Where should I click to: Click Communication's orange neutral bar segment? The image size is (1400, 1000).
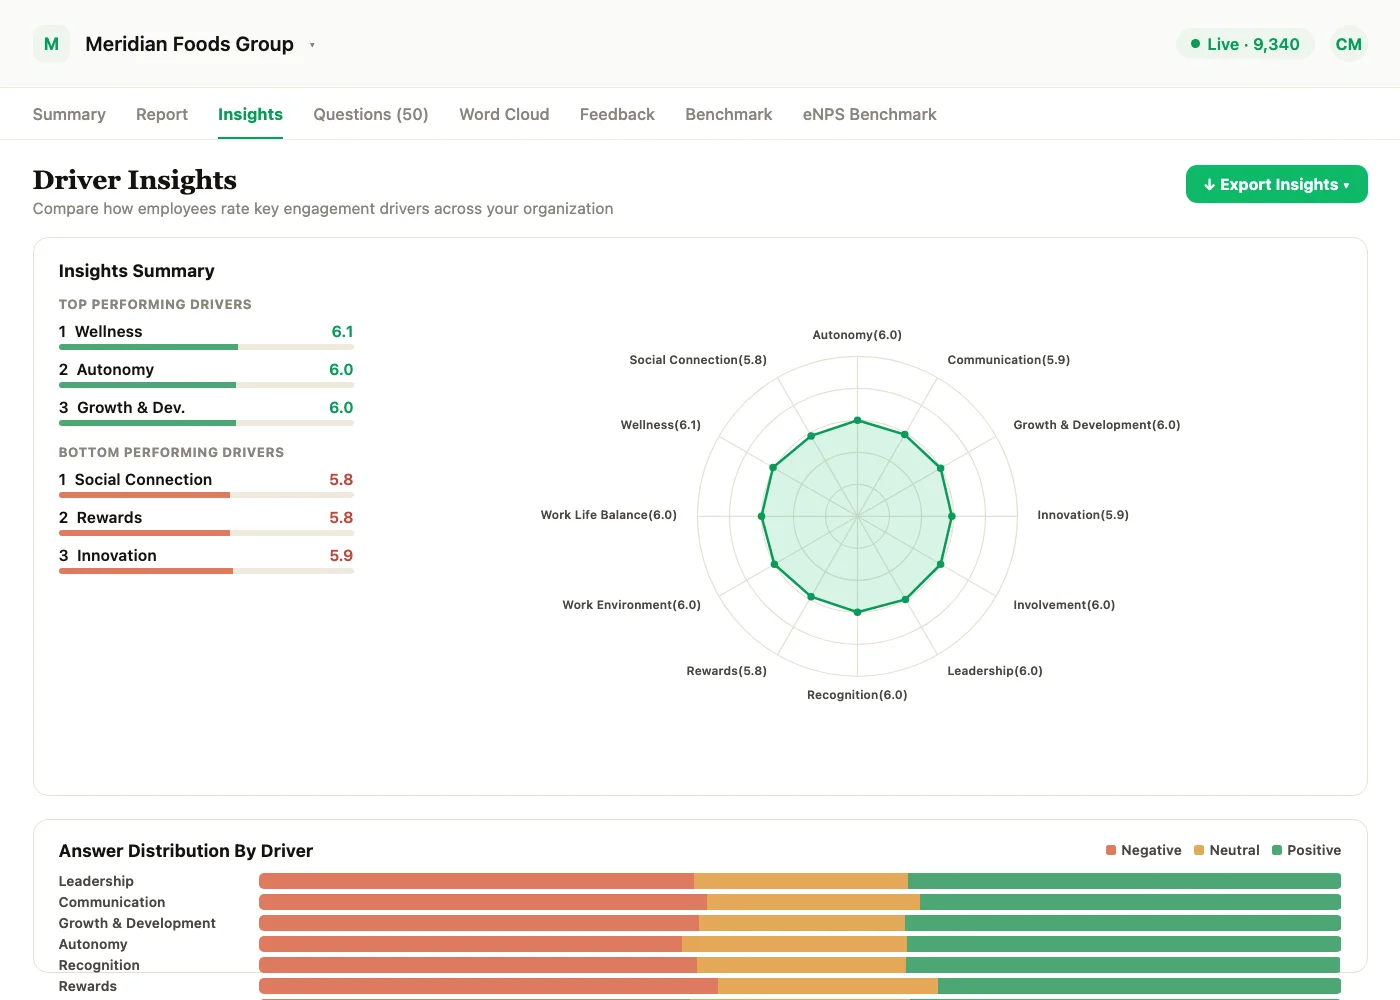pyautogui.click(x=813, y=902)
